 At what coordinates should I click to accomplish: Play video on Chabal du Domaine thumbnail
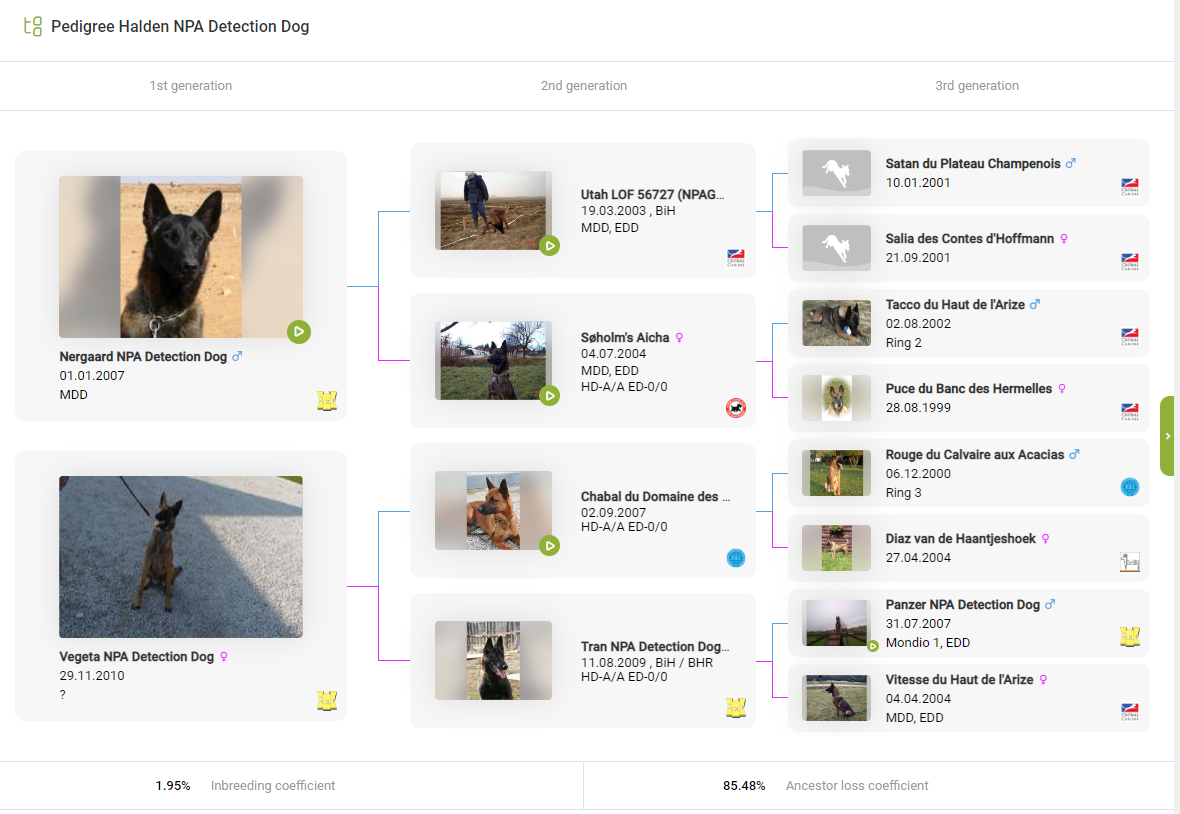point(549,546)
